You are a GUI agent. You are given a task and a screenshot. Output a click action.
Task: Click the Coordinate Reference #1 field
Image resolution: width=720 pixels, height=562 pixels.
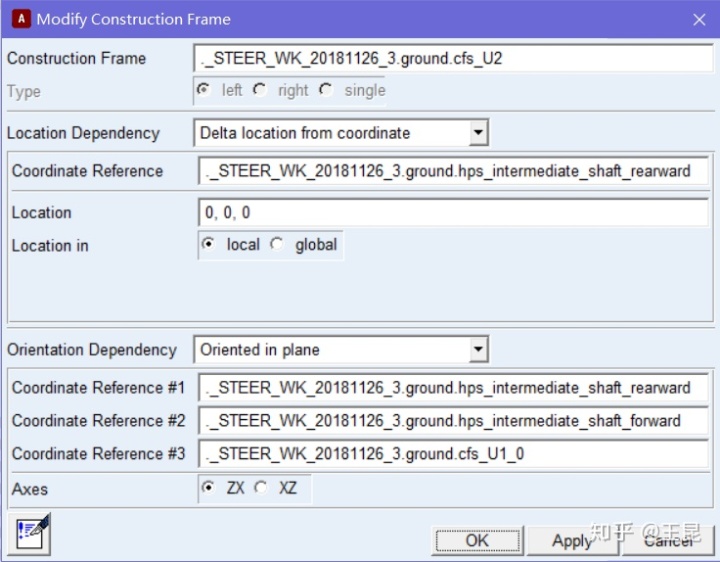(x=453, y=388)
